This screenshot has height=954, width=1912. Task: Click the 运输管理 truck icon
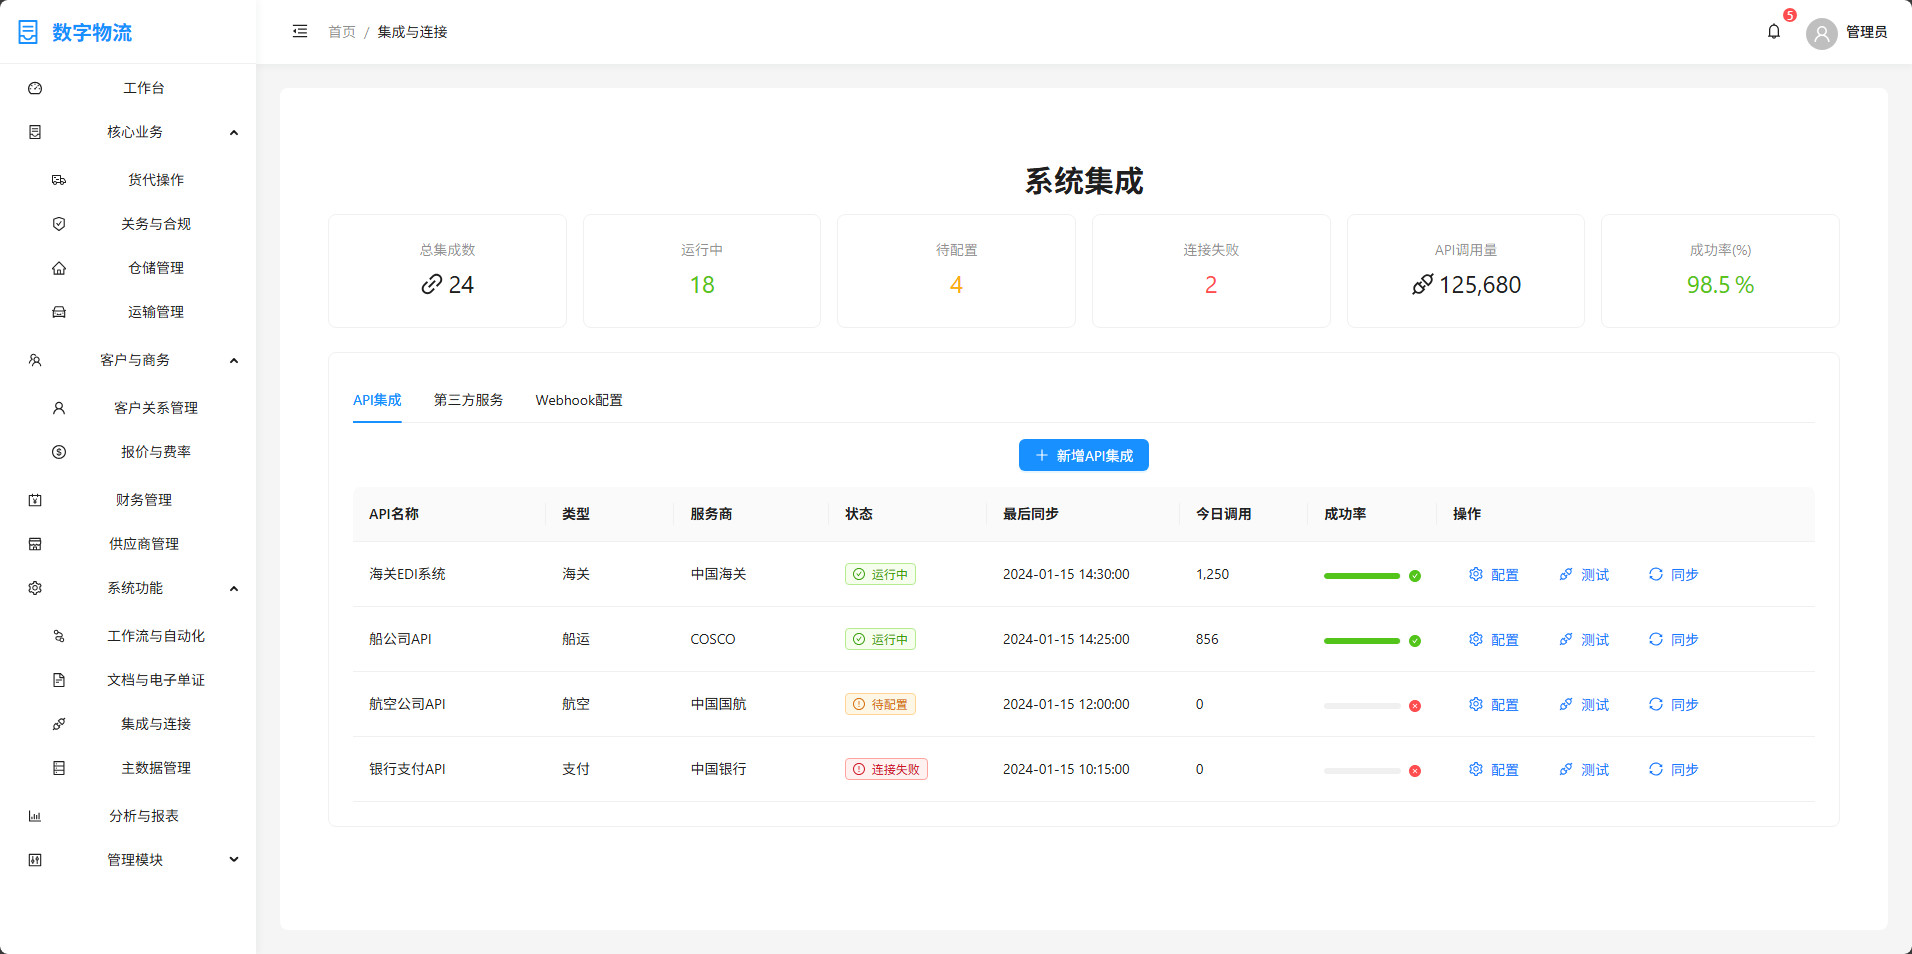tap(59, 311)
